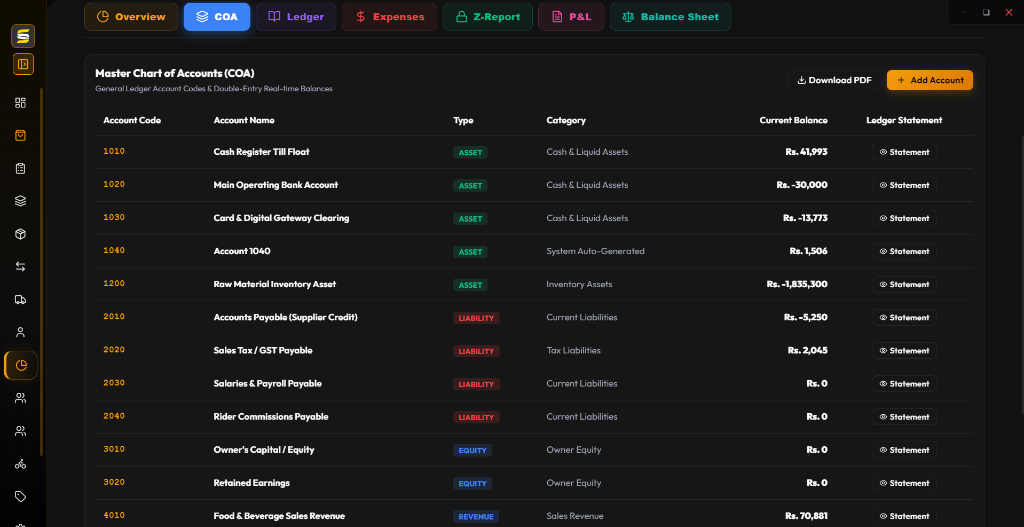Open the dashboard grid icon in sidebar
1024x527 pixels.
coord(20,103)
